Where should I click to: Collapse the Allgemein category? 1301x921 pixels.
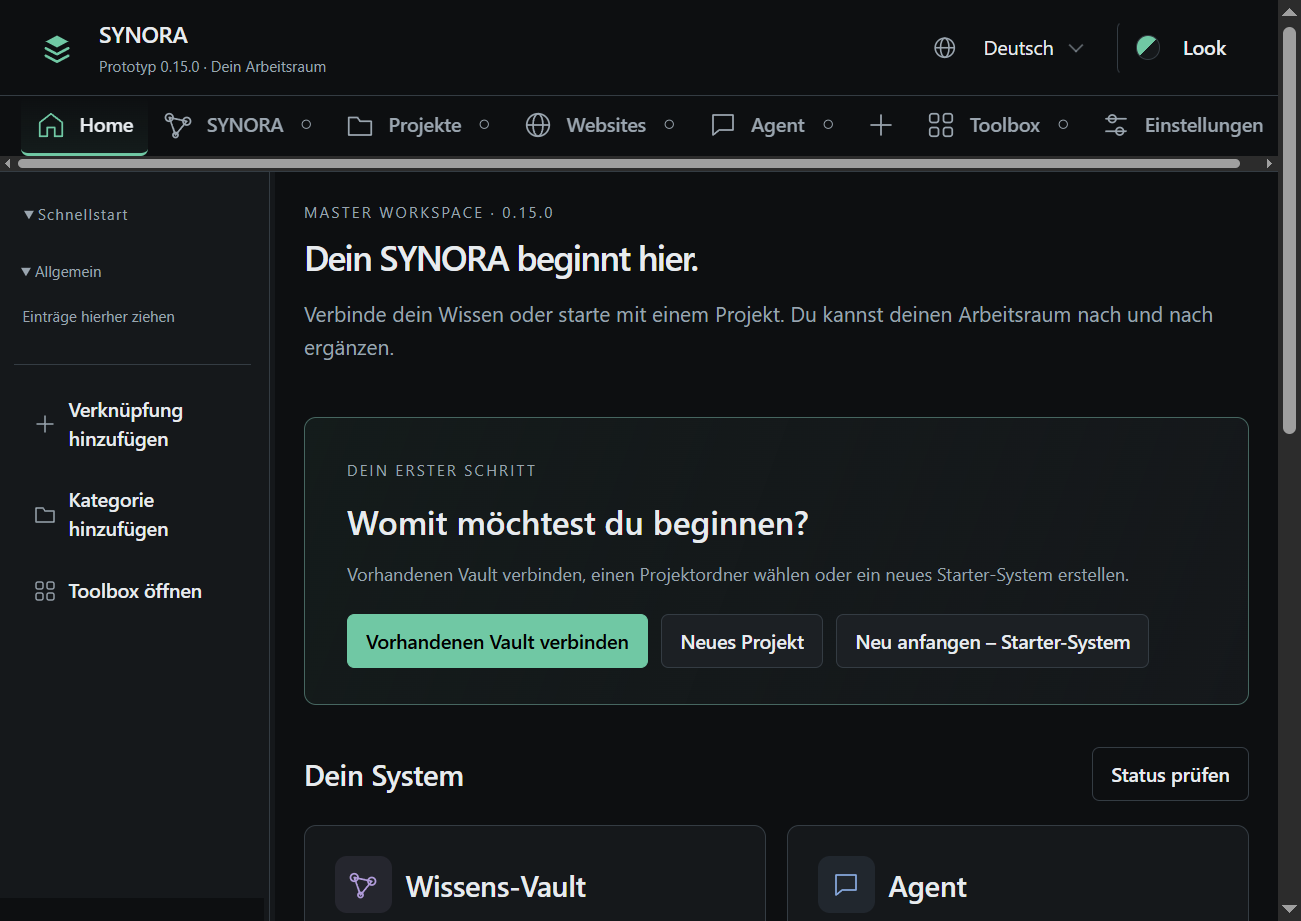62,272
